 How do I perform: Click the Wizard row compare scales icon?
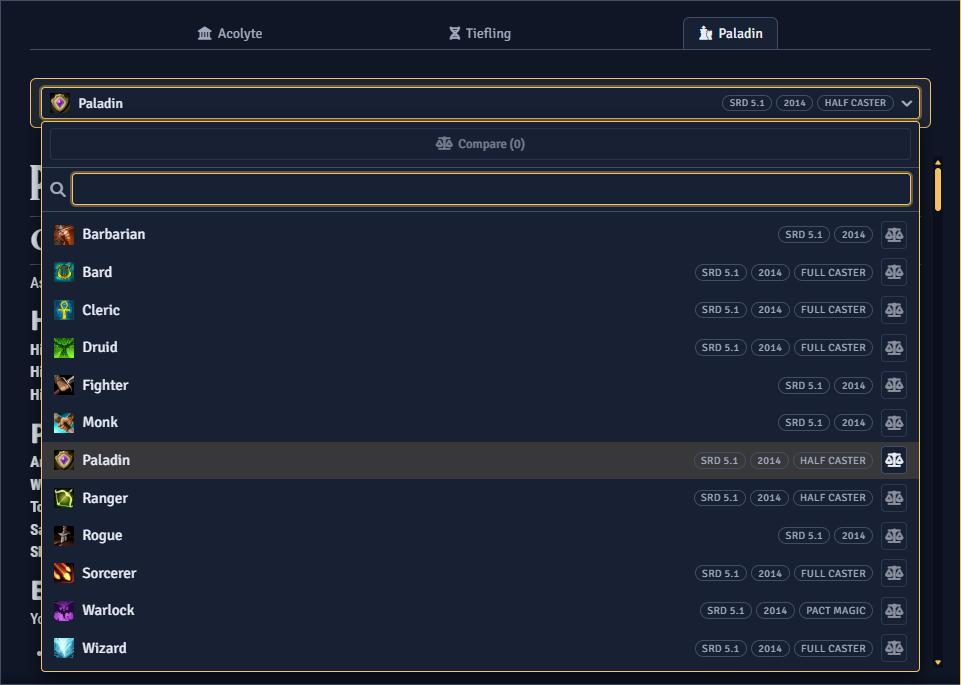click(894, 648)
